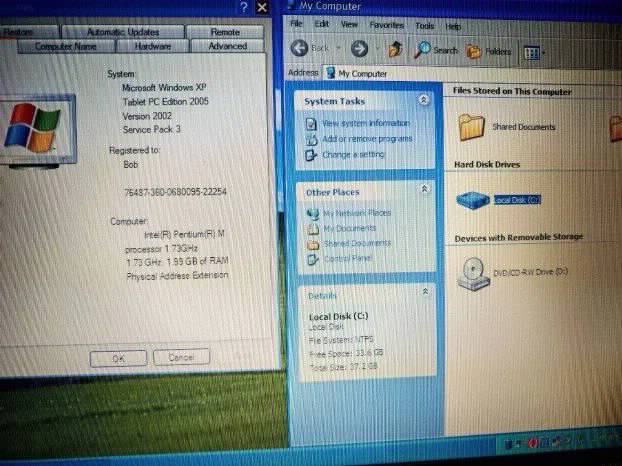This screenshot has width=622, height=466.
Task: Go to Control Panel link
Action: click(x=347, y=259)
